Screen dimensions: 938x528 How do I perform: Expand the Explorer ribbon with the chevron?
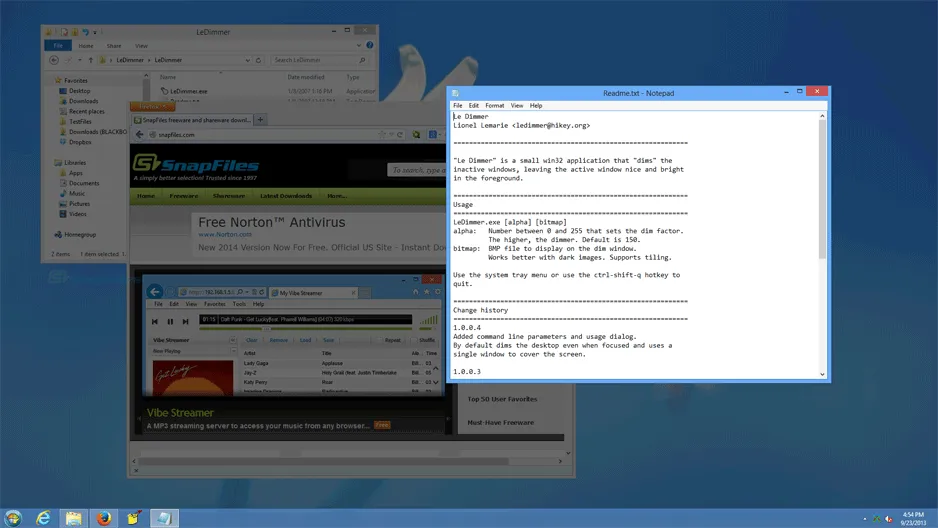click(x=359, y=45)
